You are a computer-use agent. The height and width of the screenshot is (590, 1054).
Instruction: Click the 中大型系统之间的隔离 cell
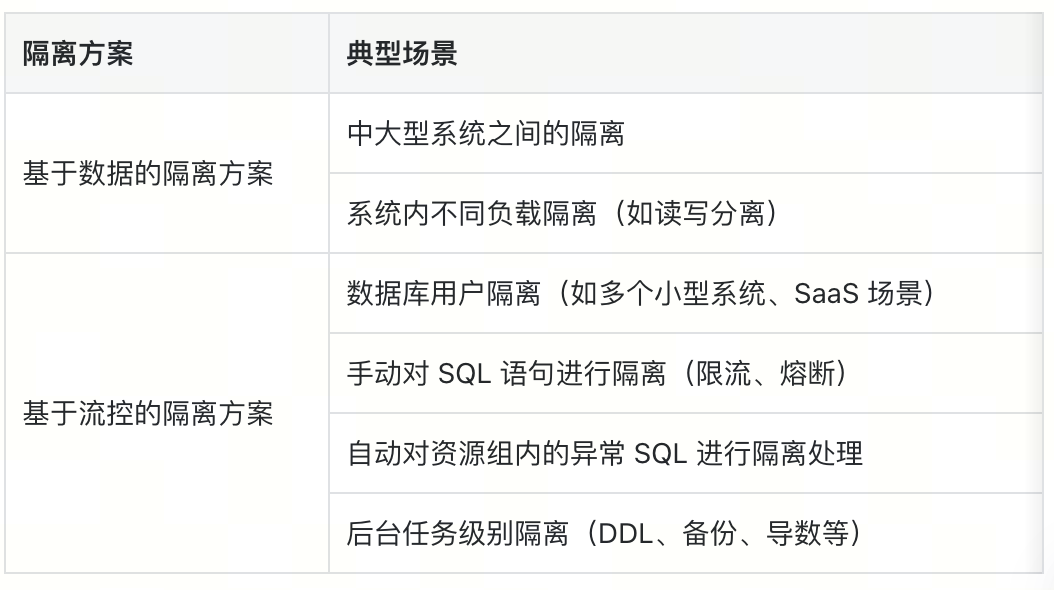pyautogui.click(x=686, y=133)
